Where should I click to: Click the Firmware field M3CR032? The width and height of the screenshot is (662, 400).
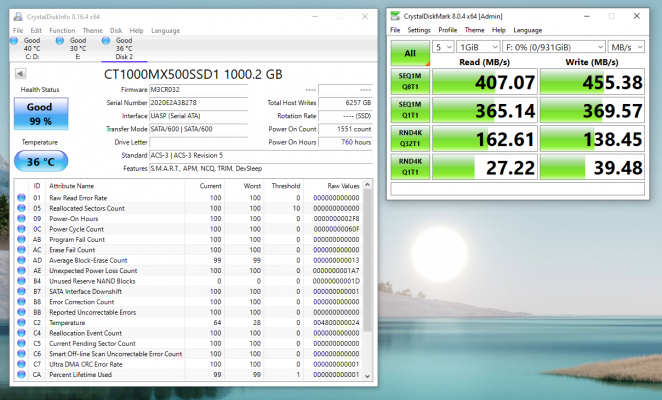pyautogui.click(x=198, y=90)
